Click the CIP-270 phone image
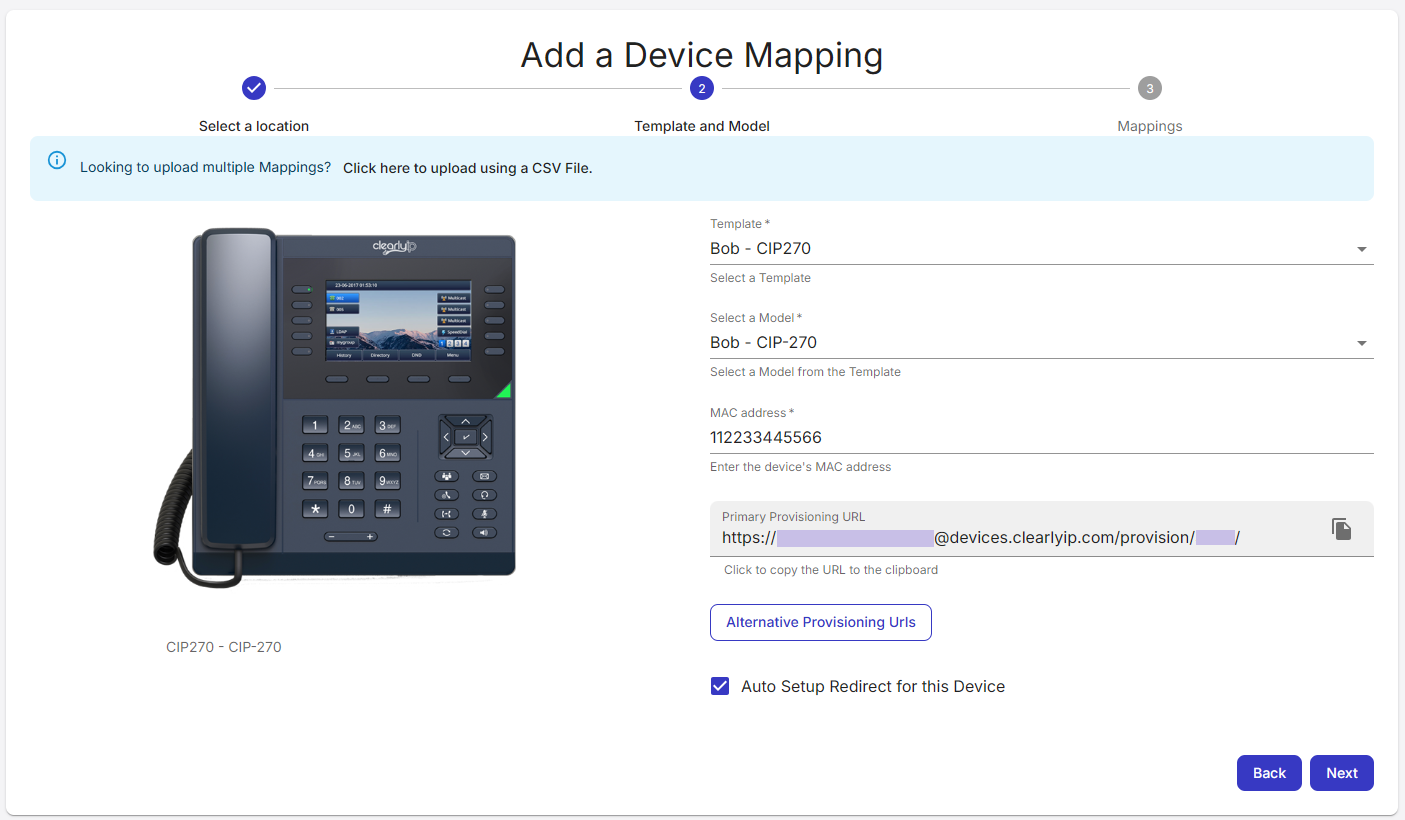This screenshot has width=1405, height=820. [335, 407]
